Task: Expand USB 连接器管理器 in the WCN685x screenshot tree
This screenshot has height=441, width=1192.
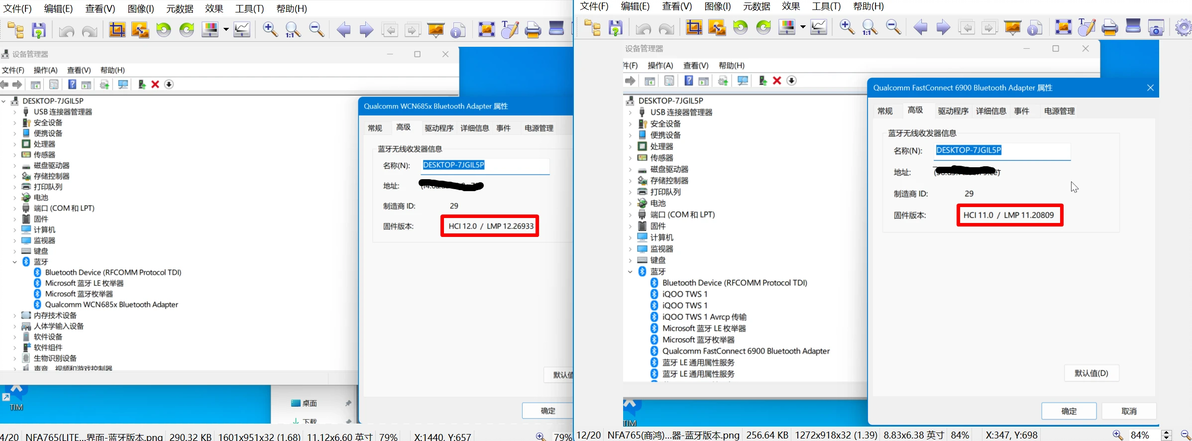Action: pos(14,112)
